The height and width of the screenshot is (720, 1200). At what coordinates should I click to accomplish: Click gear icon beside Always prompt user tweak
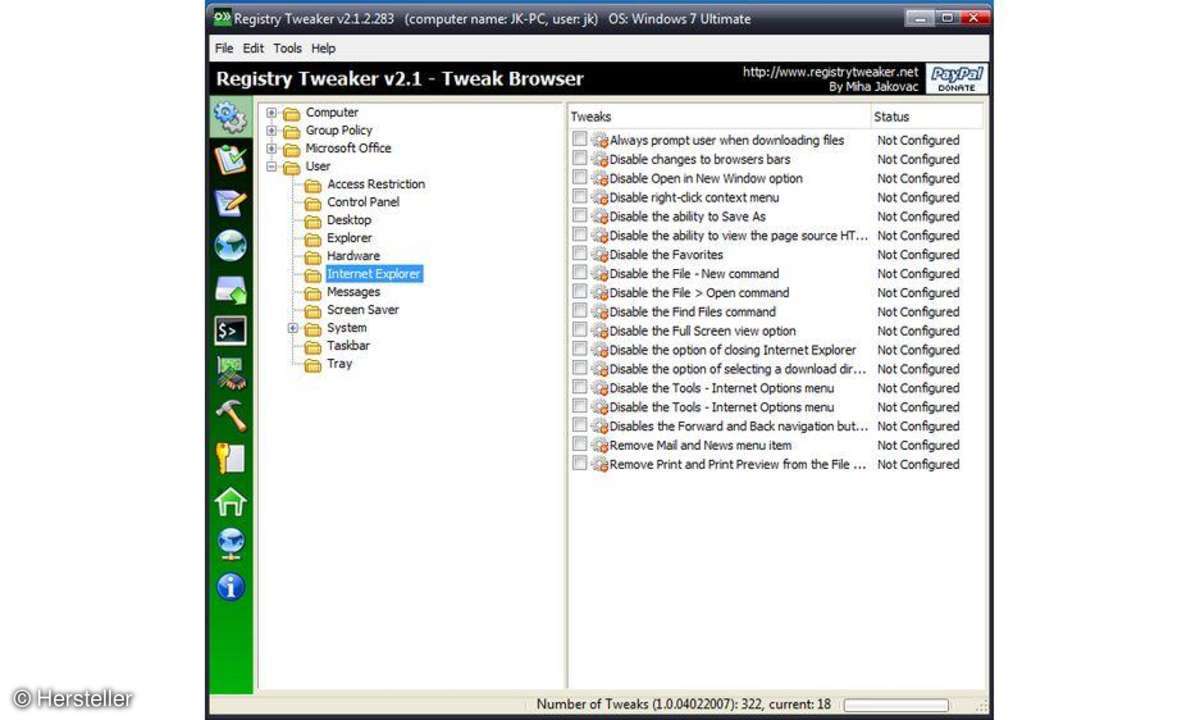tap(600, 141)
